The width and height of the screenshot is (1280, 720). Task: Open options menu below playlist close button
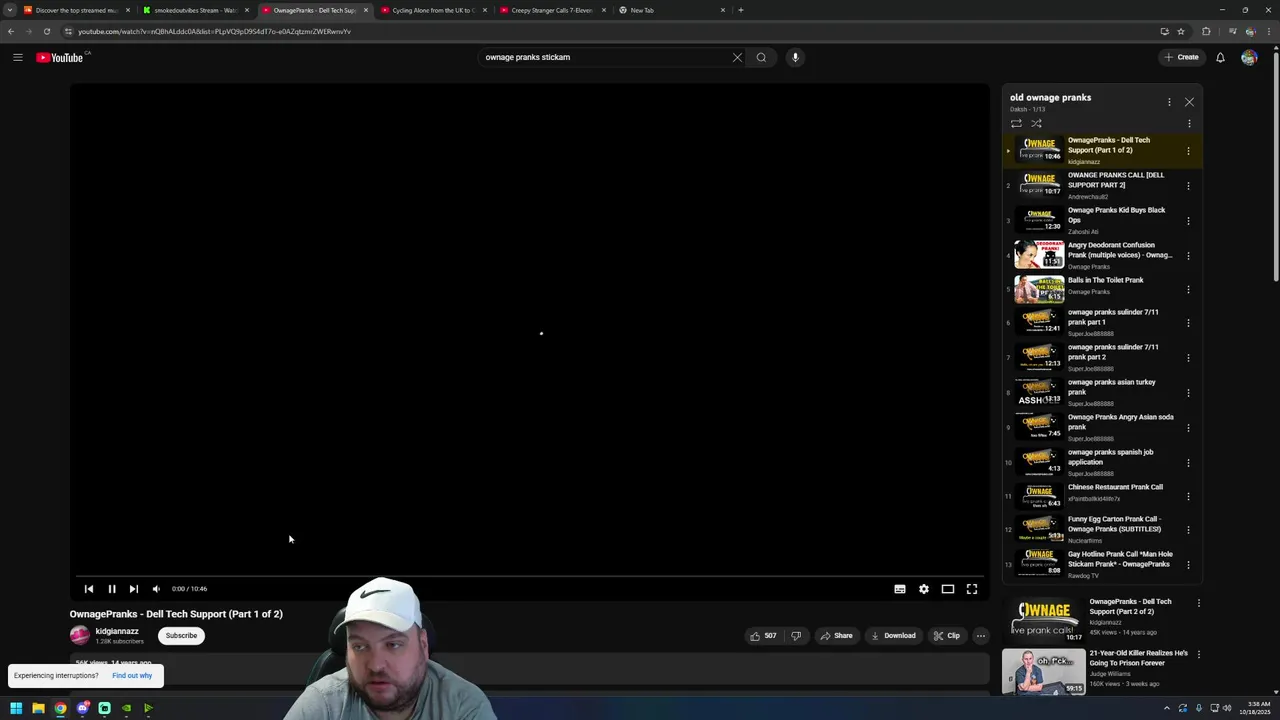pos(1189,123)
